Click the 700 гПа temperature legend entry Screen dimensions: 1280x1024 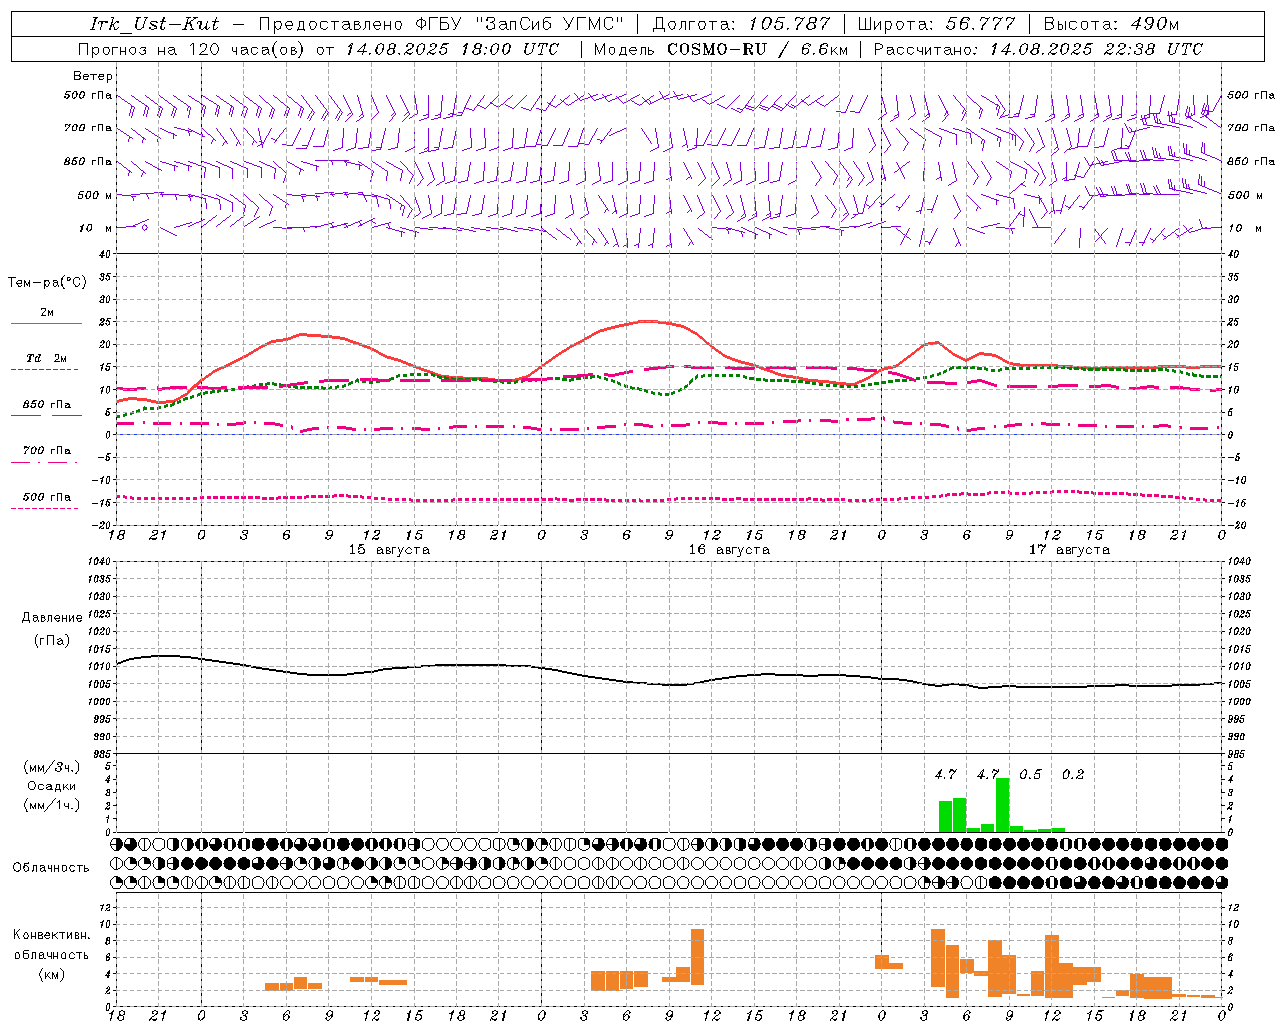pos(47,451)
